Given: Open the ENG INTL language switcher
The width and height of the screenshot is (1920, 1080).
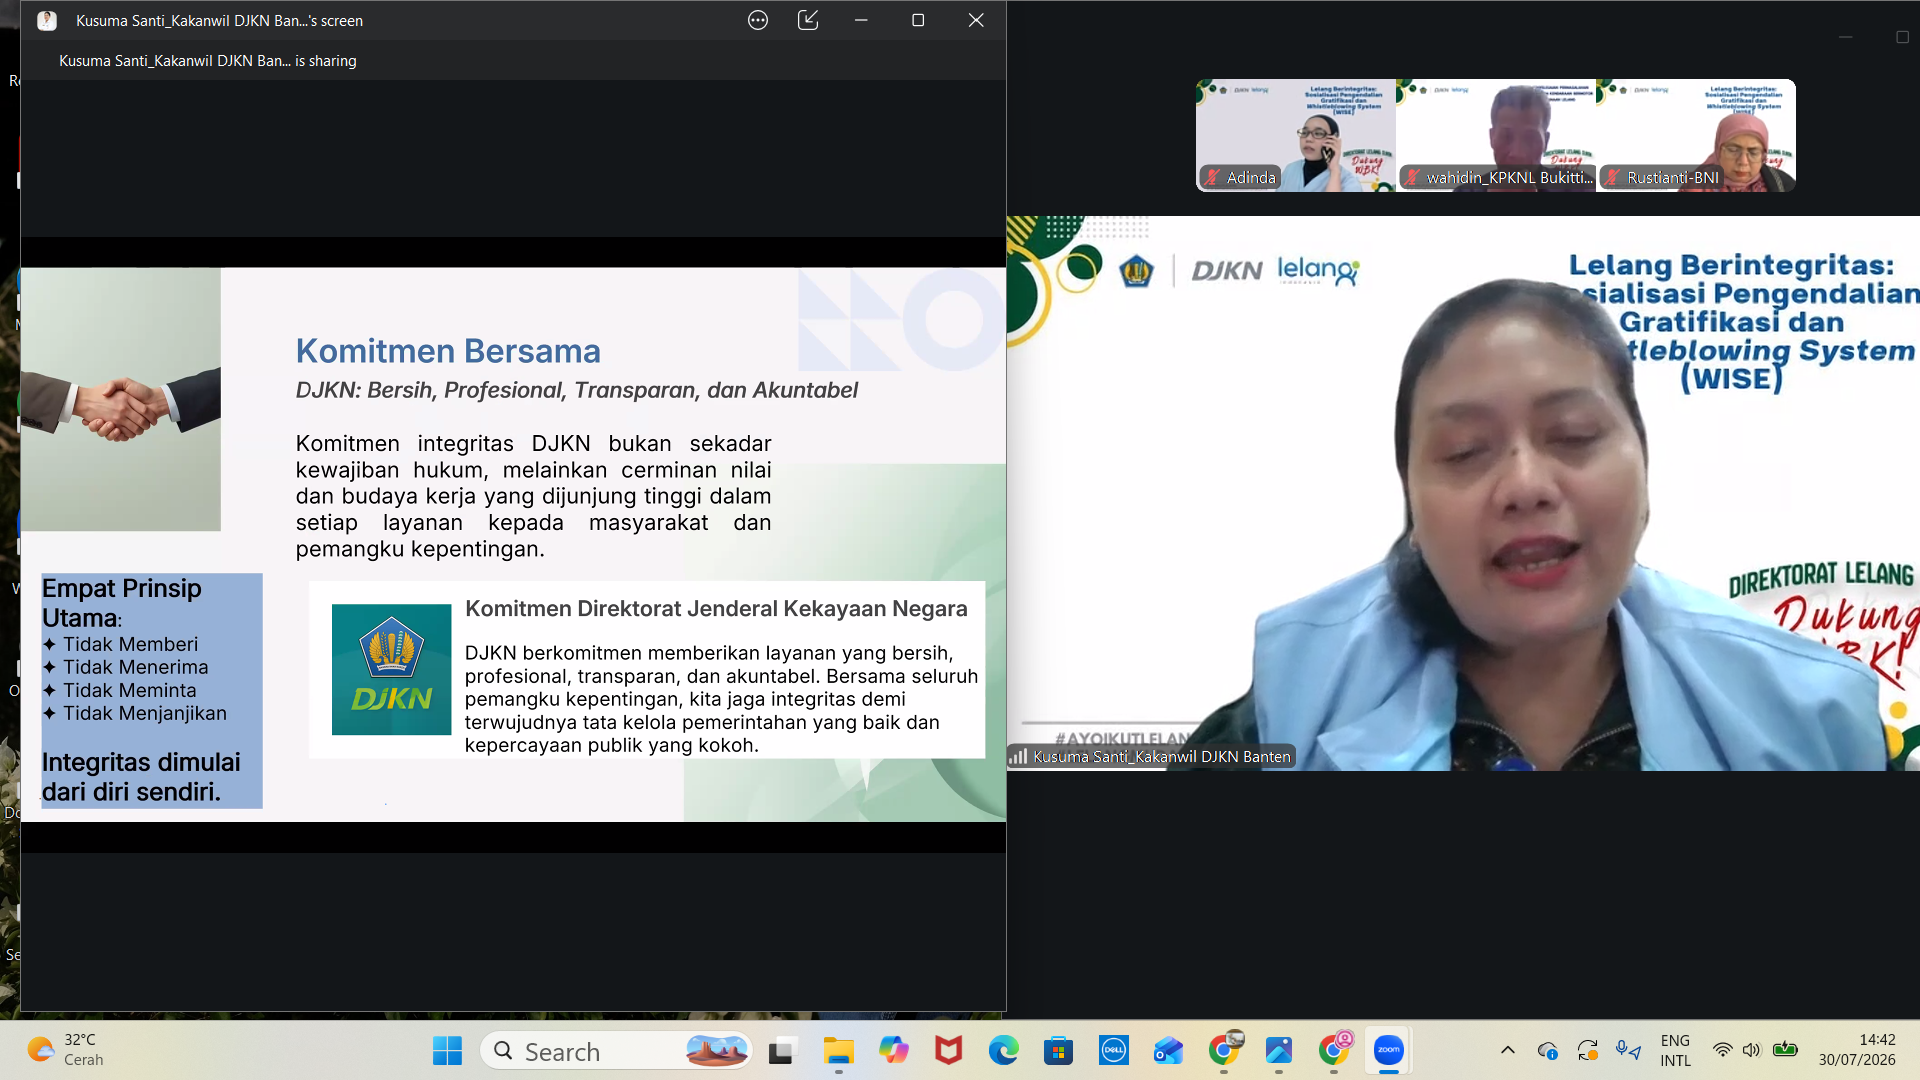Looking at the screenshot, I should 1675,1051.
